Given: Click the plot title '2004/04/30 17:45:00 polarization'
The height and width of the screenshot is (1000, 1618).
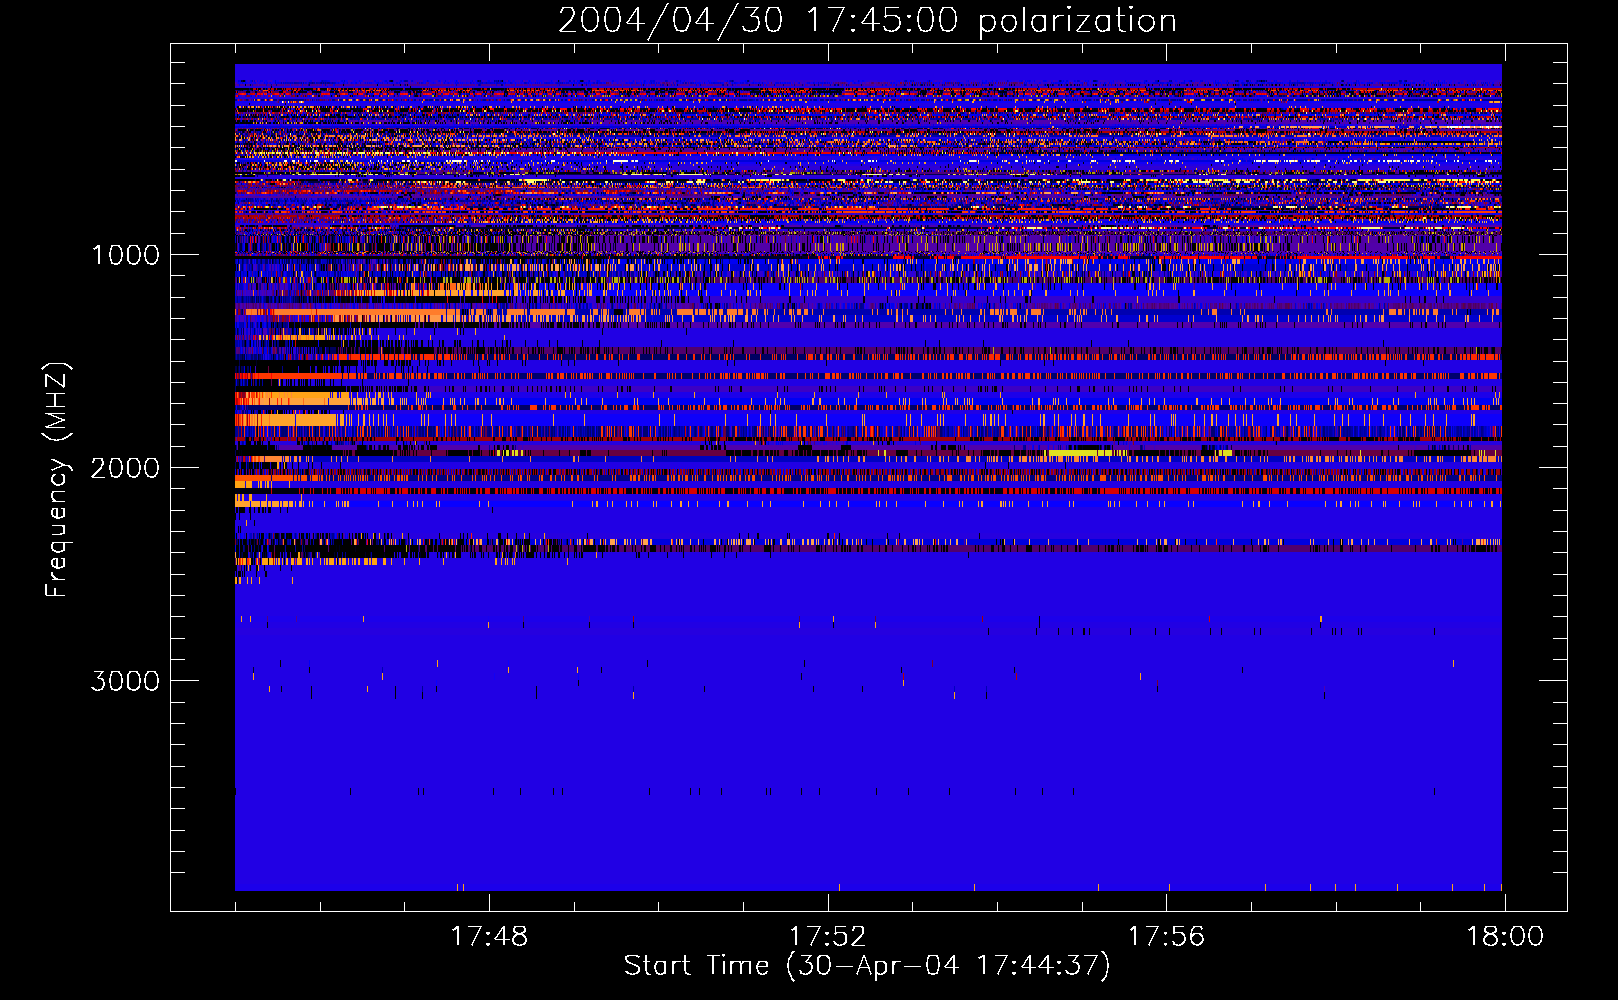Looking at the screenshot, I should (x=867, y=21).
